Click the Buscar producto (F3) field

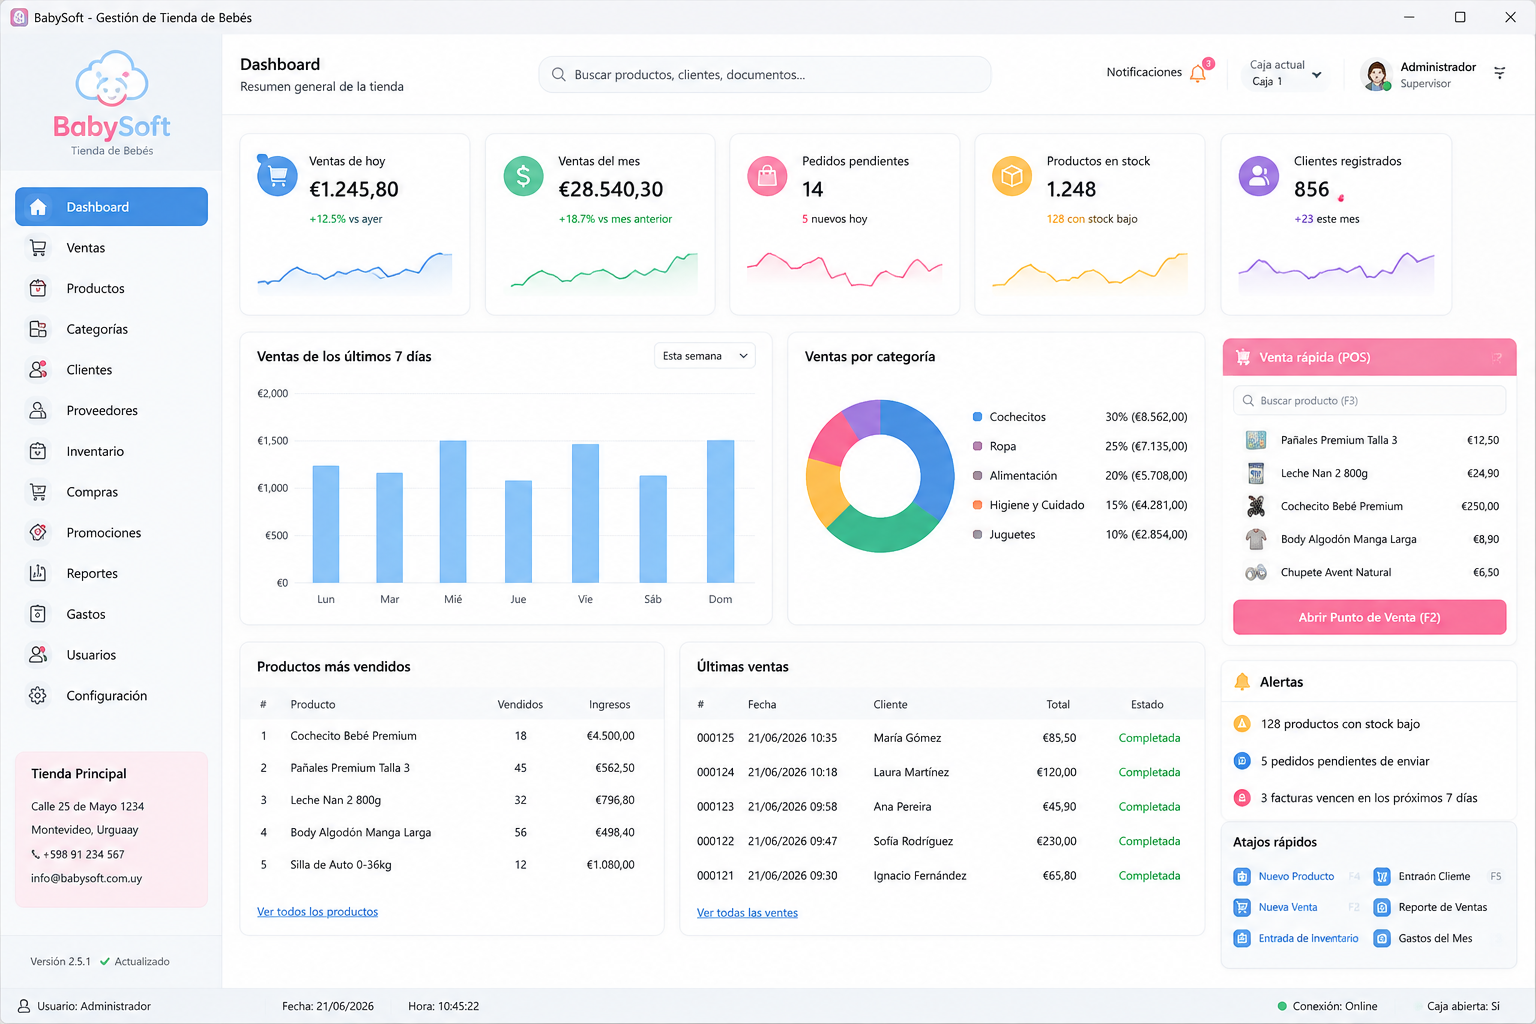click(1369, 401)
